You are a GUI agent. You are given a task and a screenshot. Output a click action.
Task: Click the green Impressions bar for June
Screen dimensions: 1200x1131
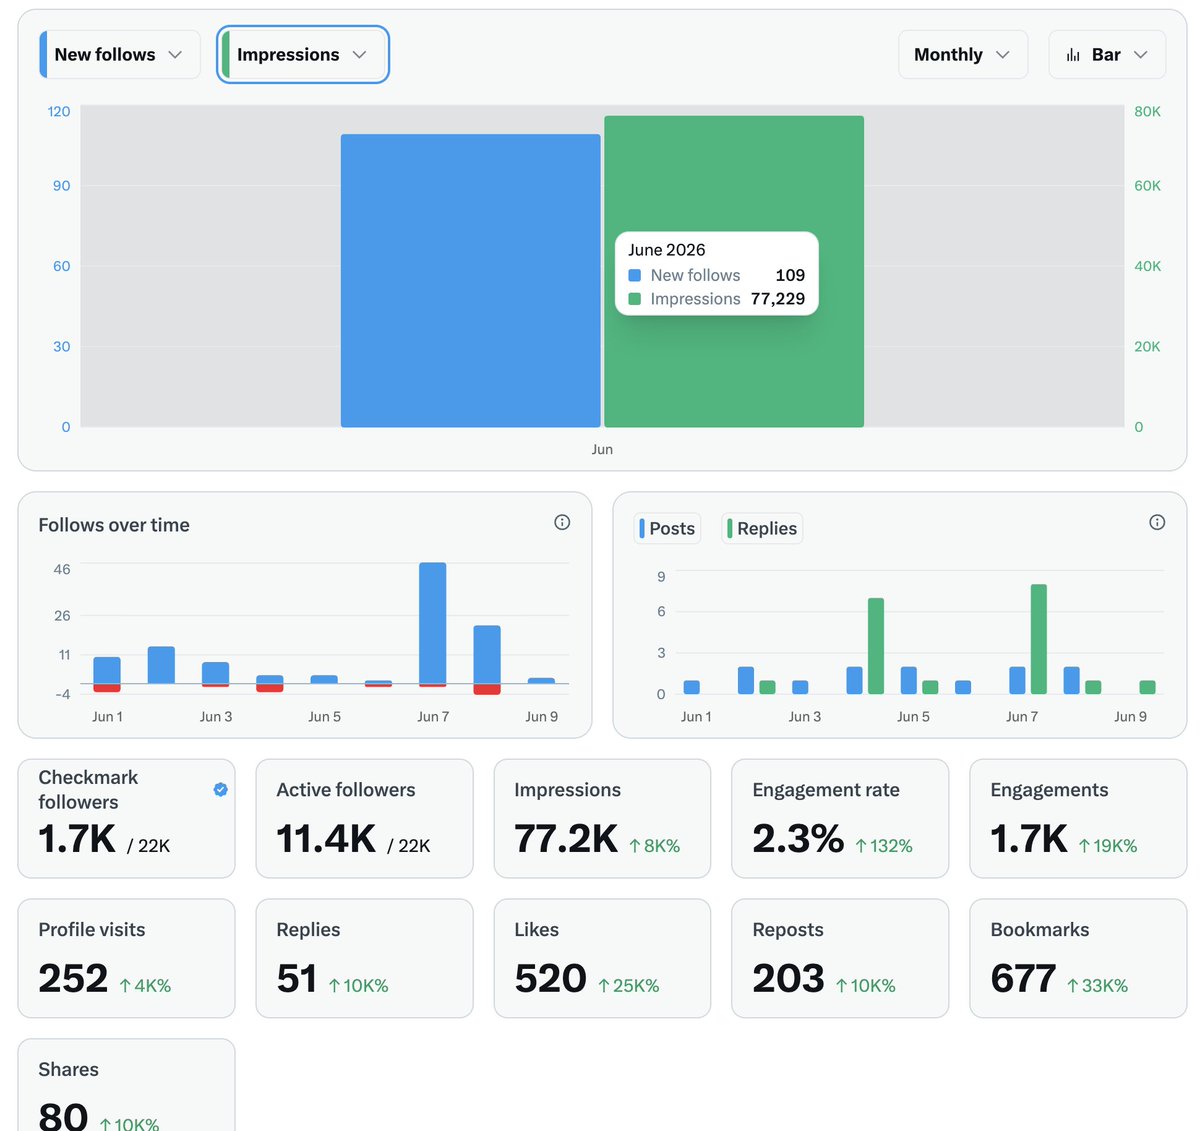pos(734,271)
